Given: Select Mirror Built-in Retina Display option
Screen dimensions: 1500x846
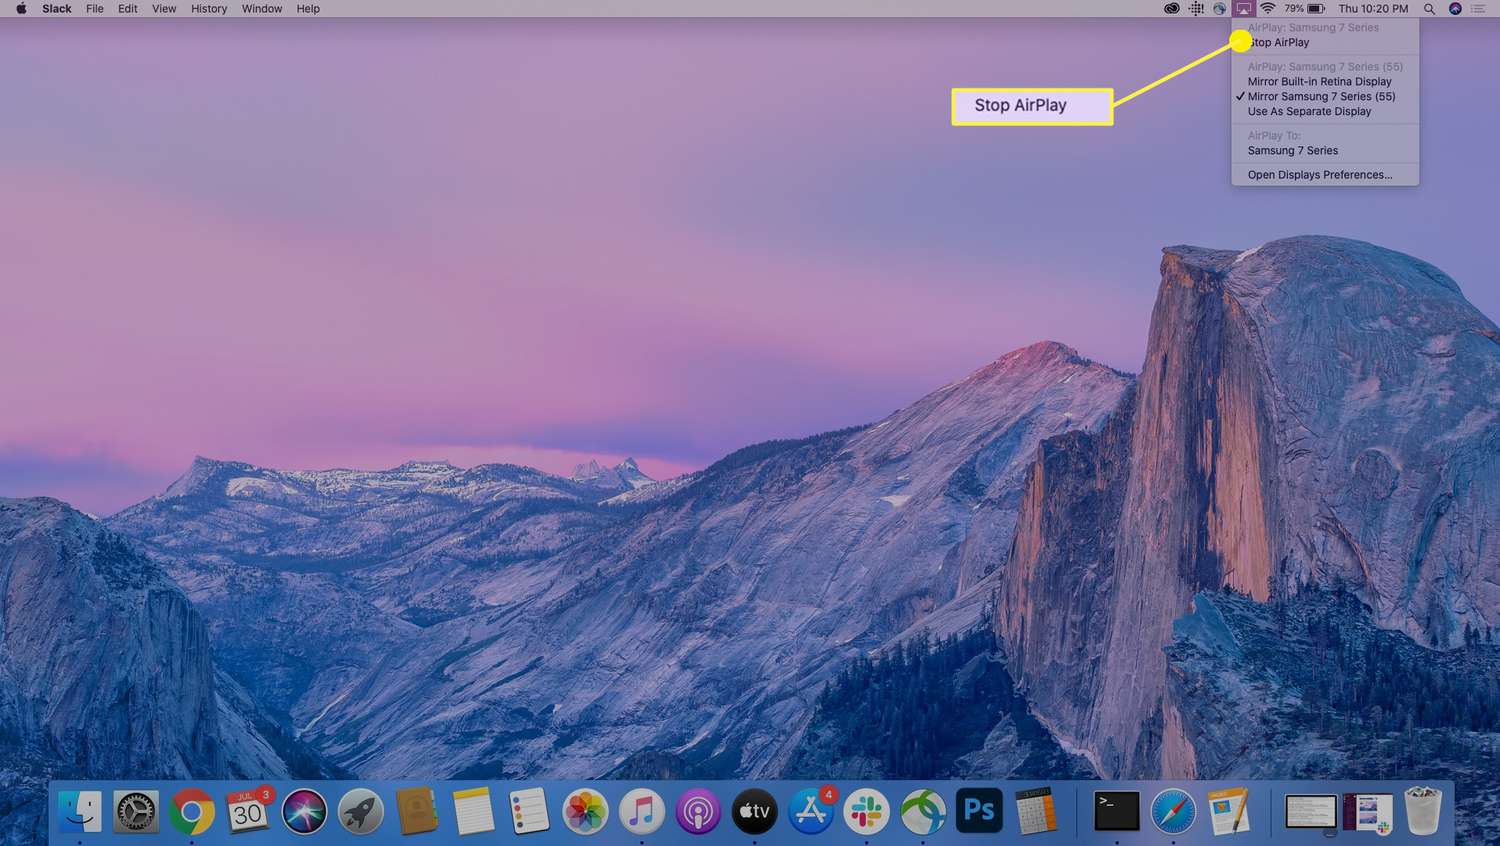Looking at the screenshot, I should tap(1319, 82).
